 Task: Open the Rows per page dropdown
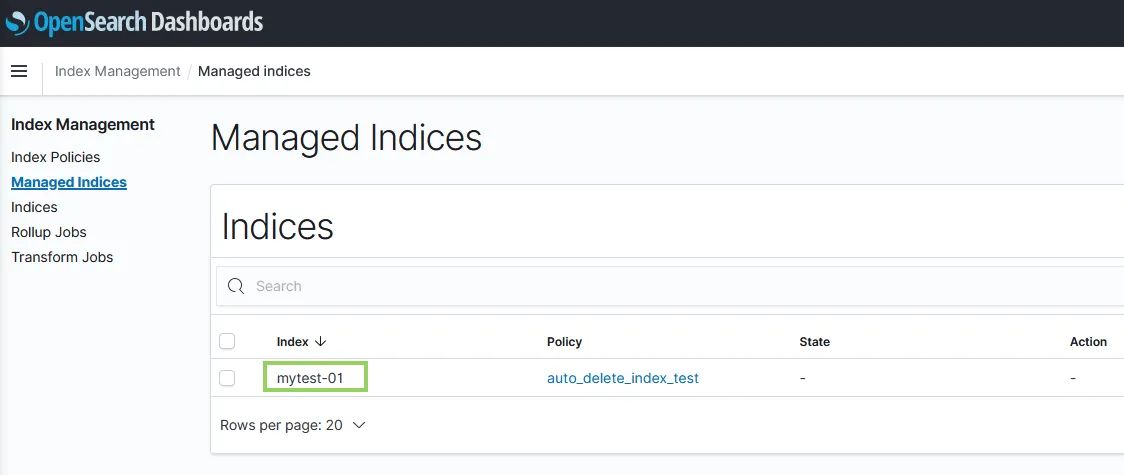coord(292,425)
